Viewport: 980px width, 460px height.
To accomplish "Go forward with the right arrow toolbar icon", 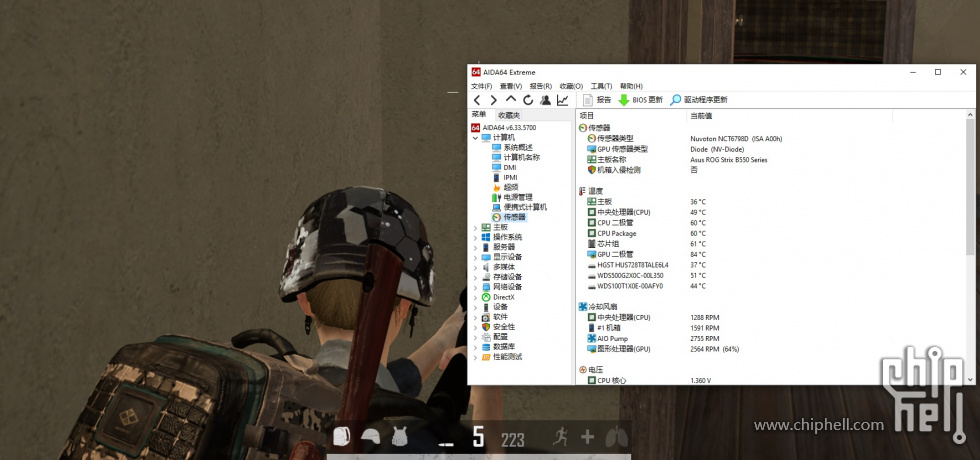I will point(494,100).
